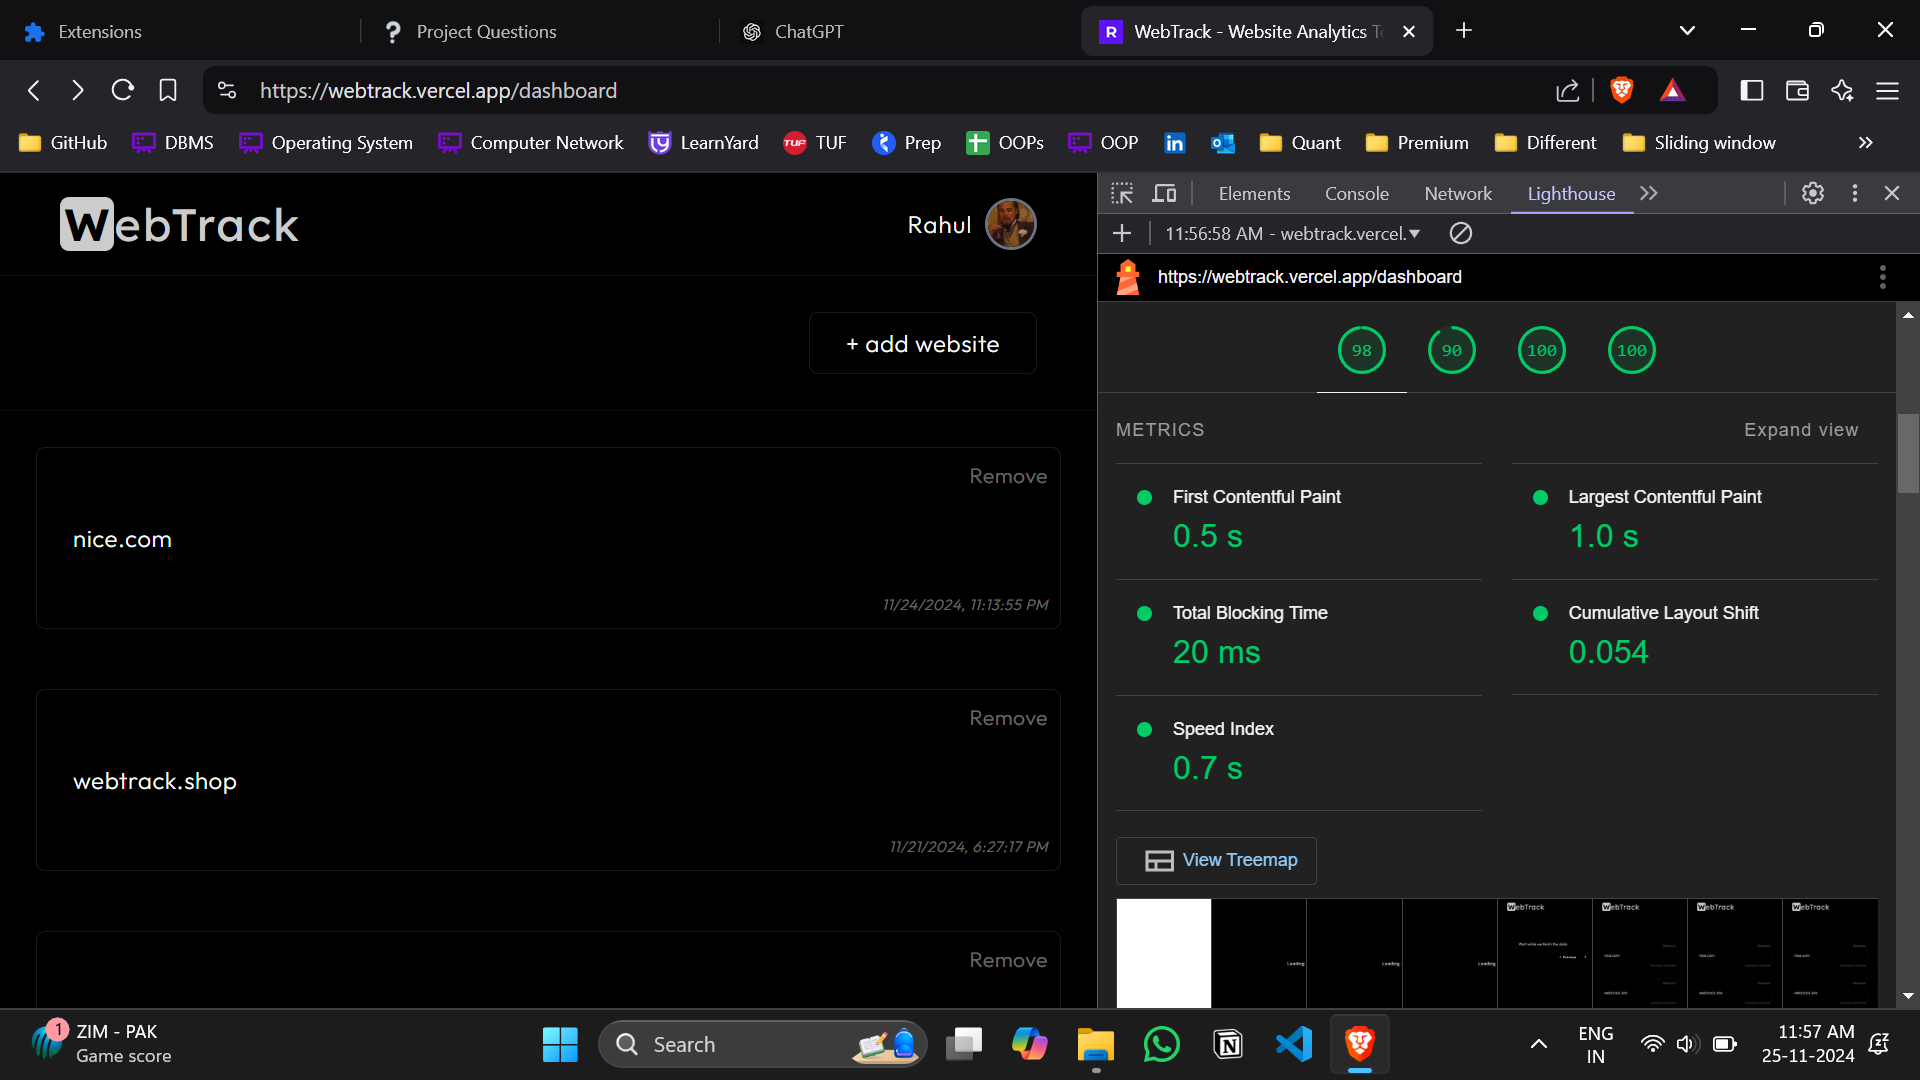Click the inspect element picker icon

pyautogui.click(x=1122, y=193)
